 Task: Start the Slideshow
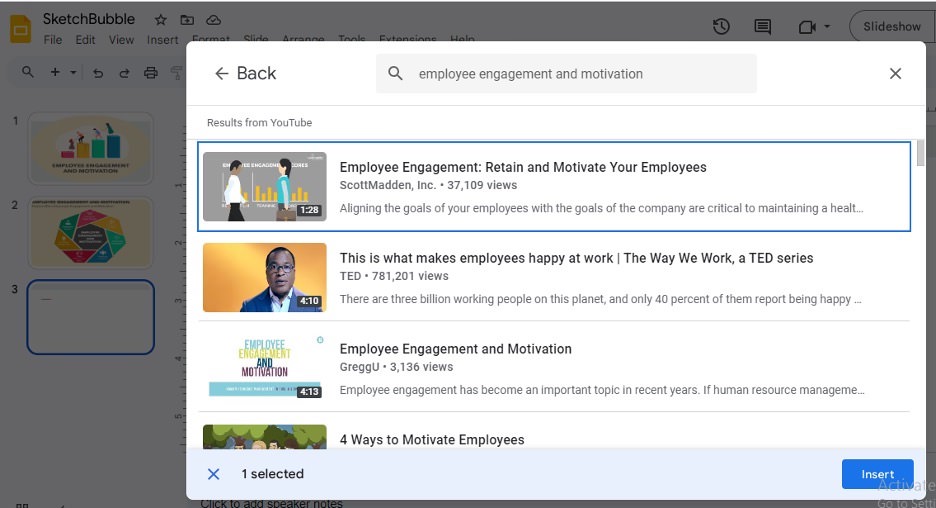[x=892, y=26]
